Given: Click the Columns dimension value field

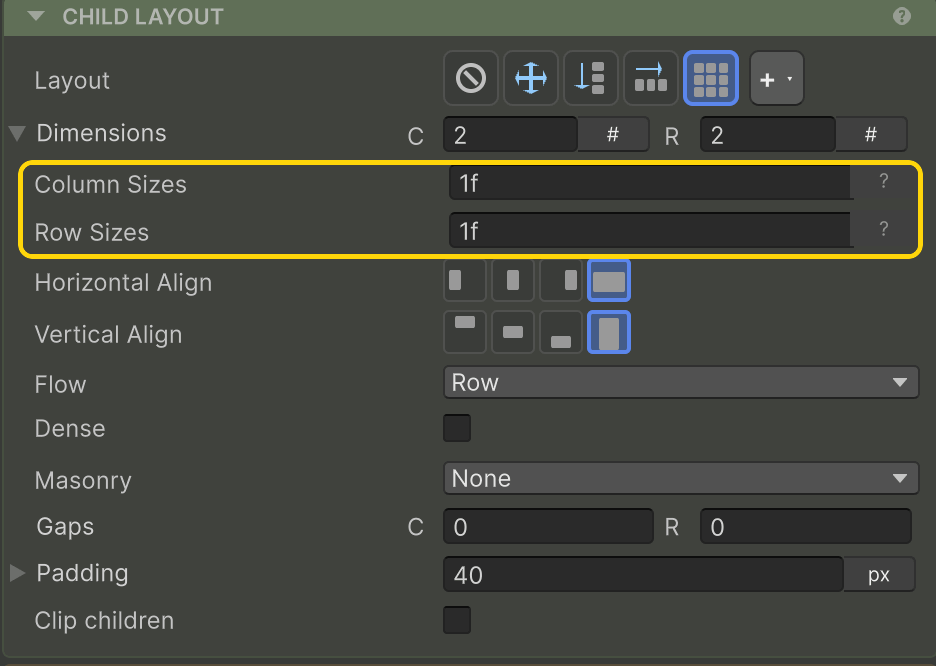Looking at the screenshot, I should click(x=510, y=135).
